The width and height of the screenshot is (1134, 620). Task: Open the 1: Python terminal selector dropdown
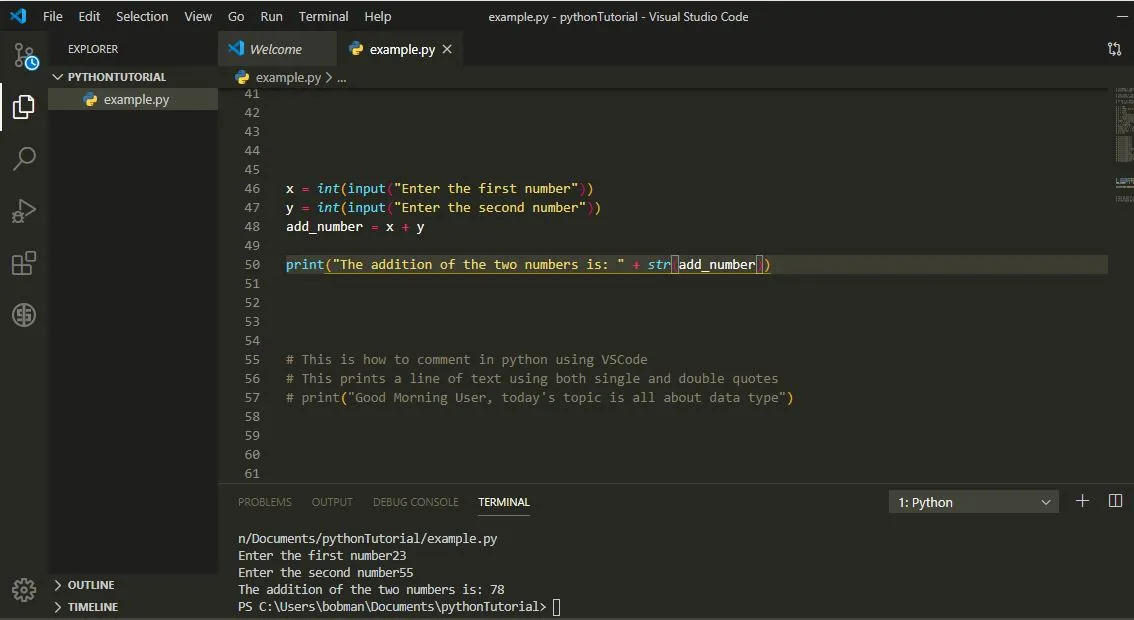tap(973, 502)
